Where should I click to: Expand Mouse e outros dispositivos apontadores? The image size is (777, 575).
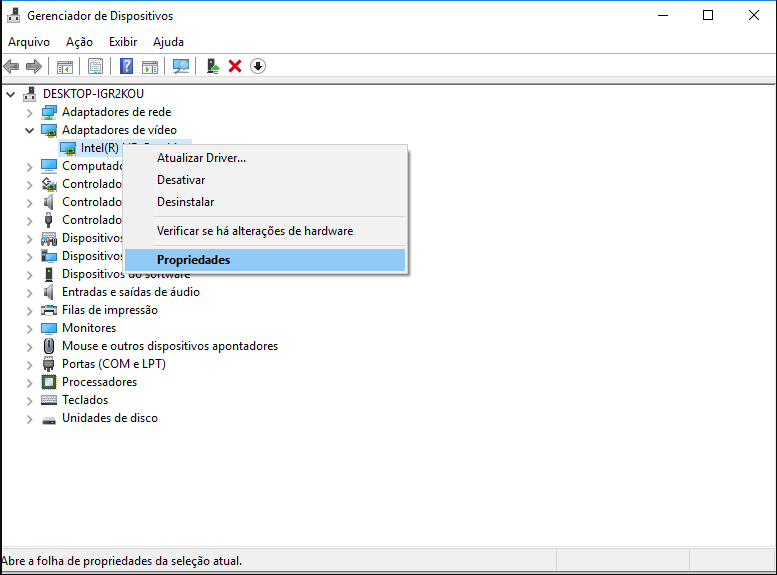coord(30,346)
